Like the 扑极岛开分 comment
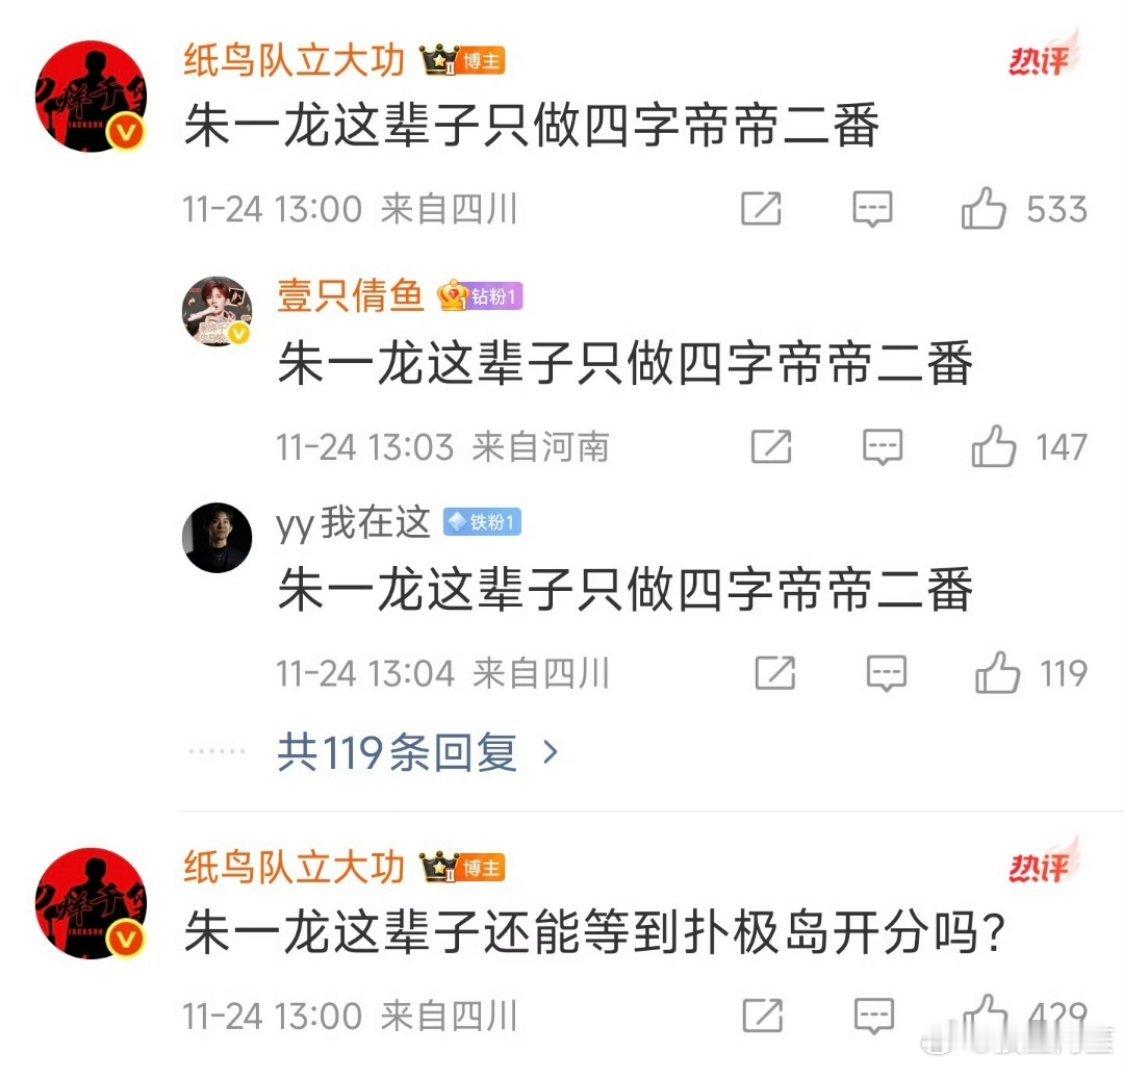 point(986,1016)
